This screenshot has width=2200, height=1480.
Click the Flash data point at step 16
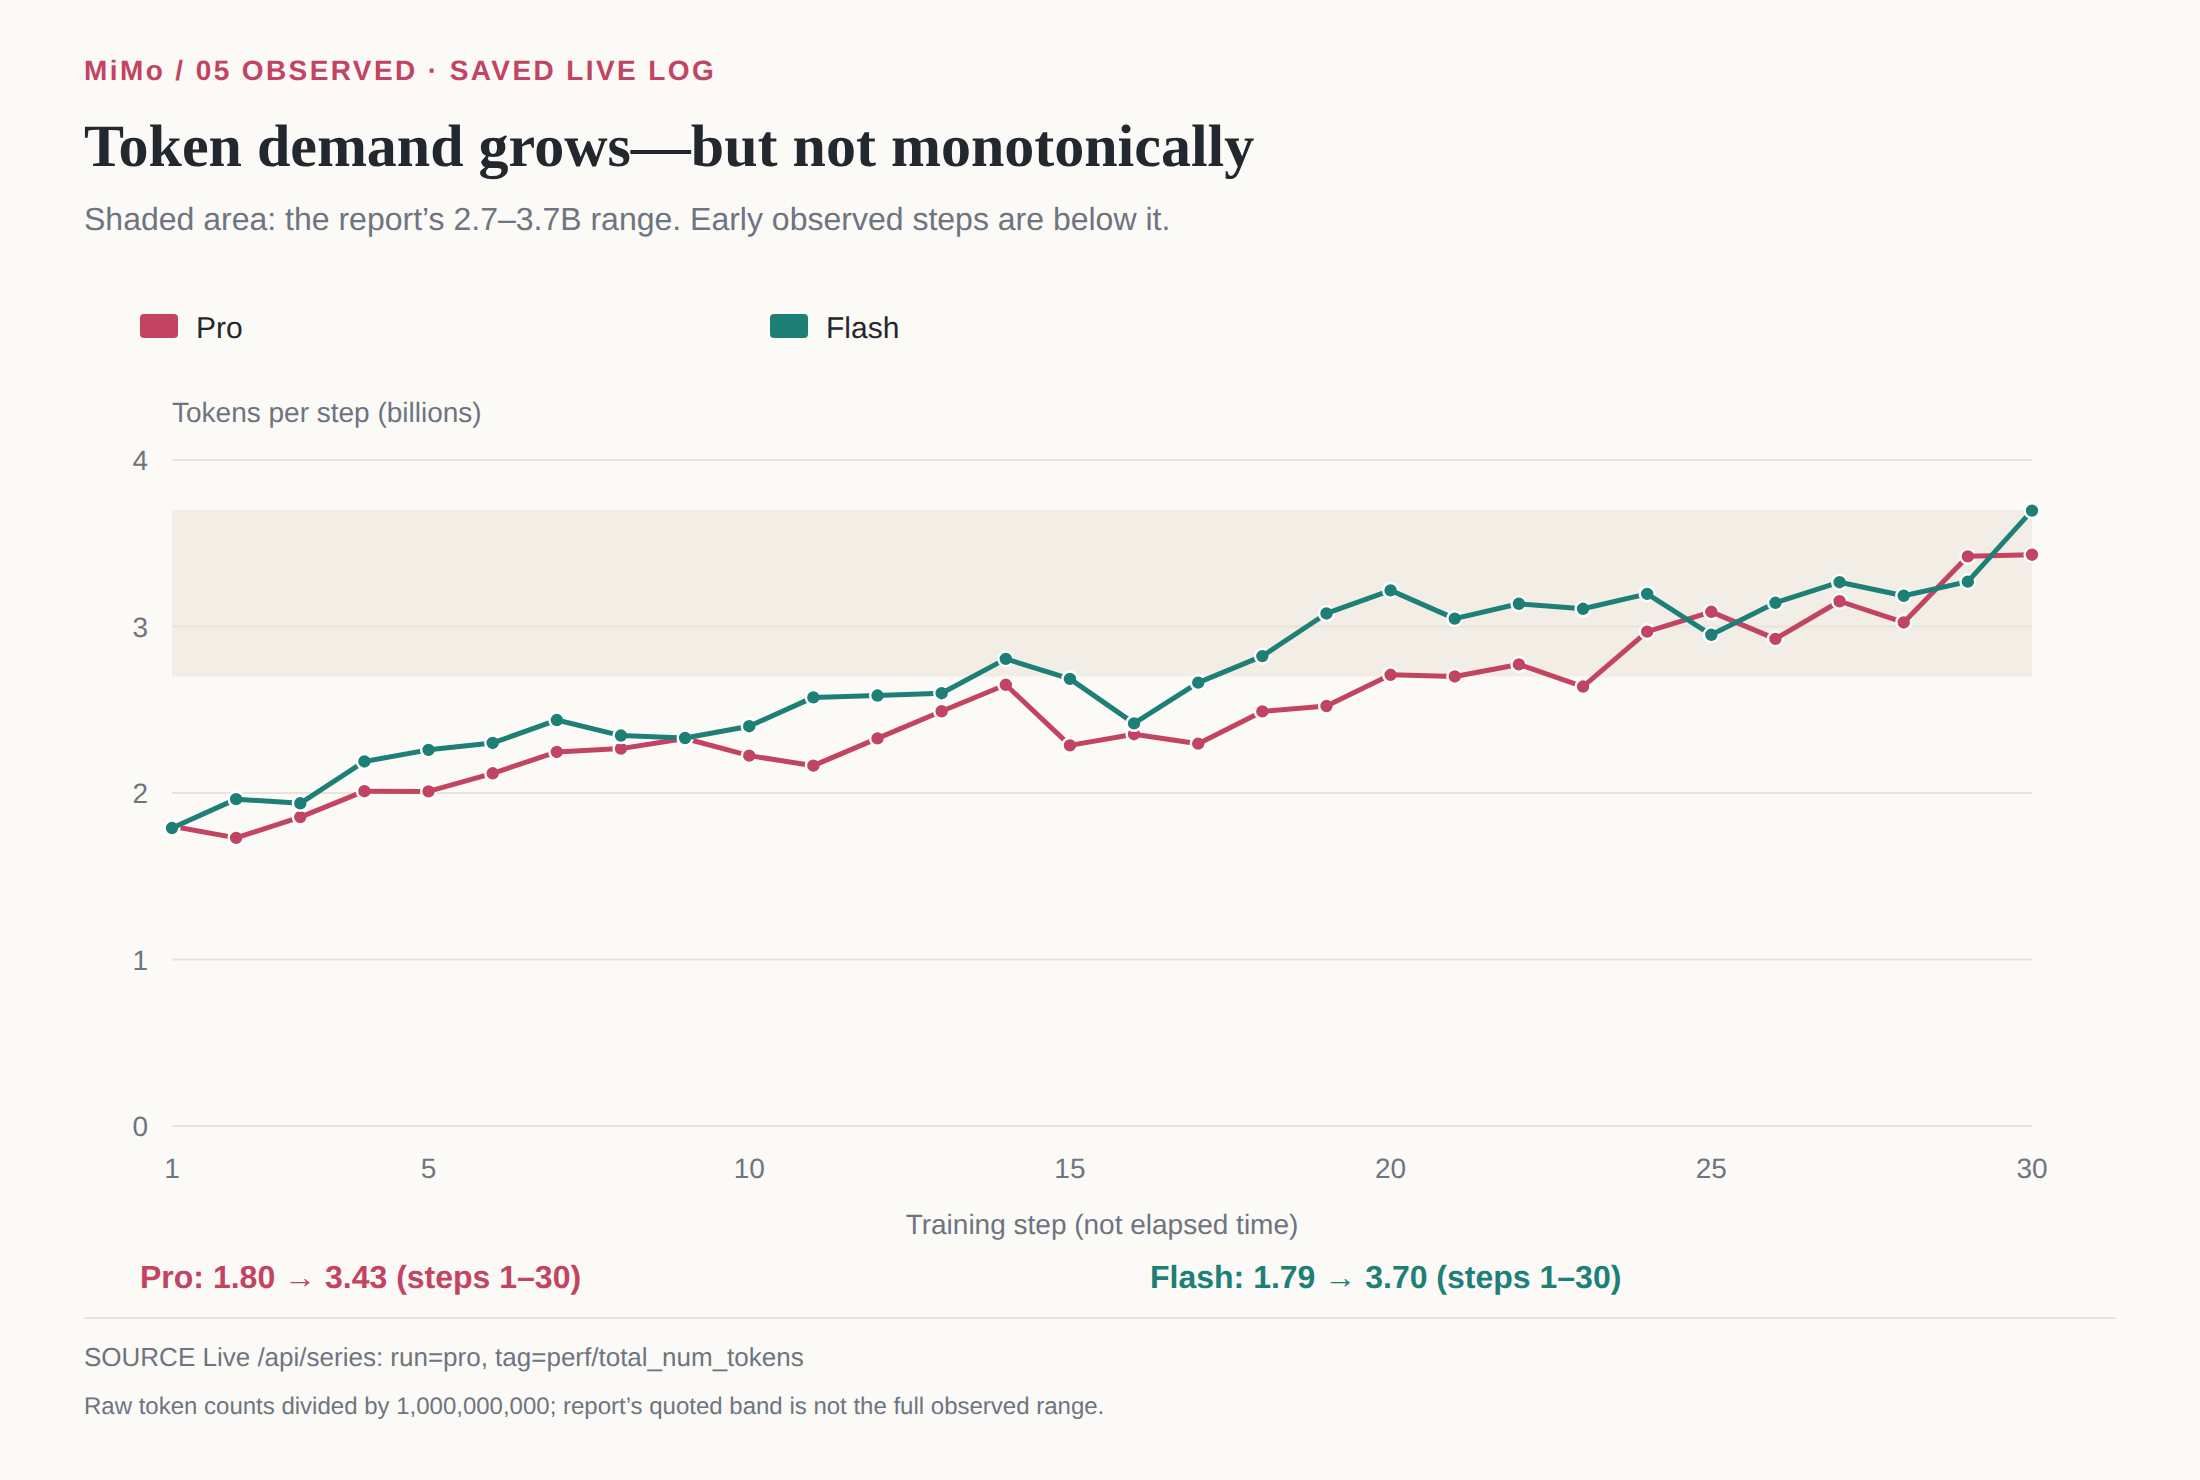click(1134, 723)
